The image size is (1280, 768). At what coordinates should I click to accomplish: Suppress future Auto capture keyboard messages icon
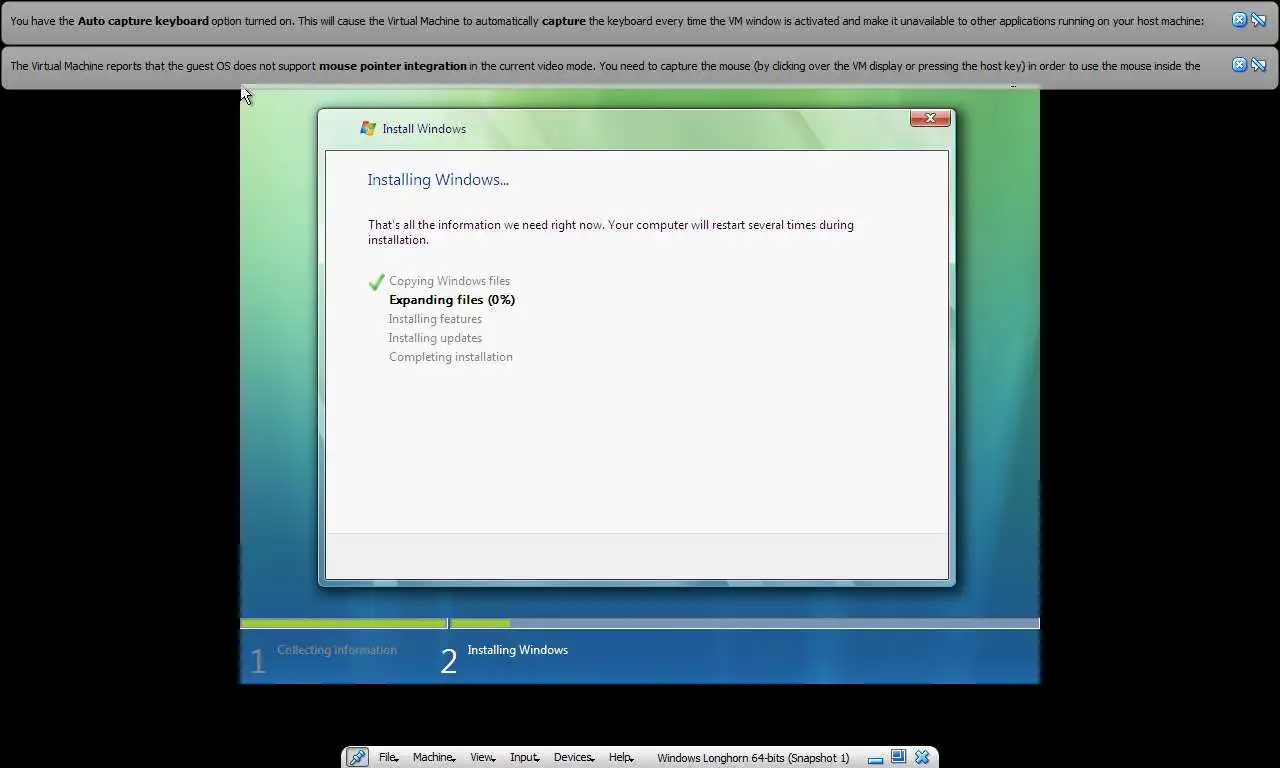[x=1258, y=20]
